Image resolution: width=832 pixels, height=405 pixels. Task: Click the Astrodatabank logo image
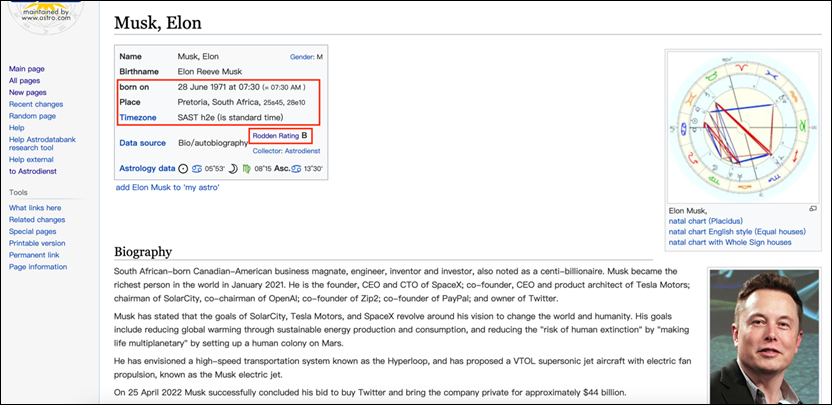[x=46, y=18]
